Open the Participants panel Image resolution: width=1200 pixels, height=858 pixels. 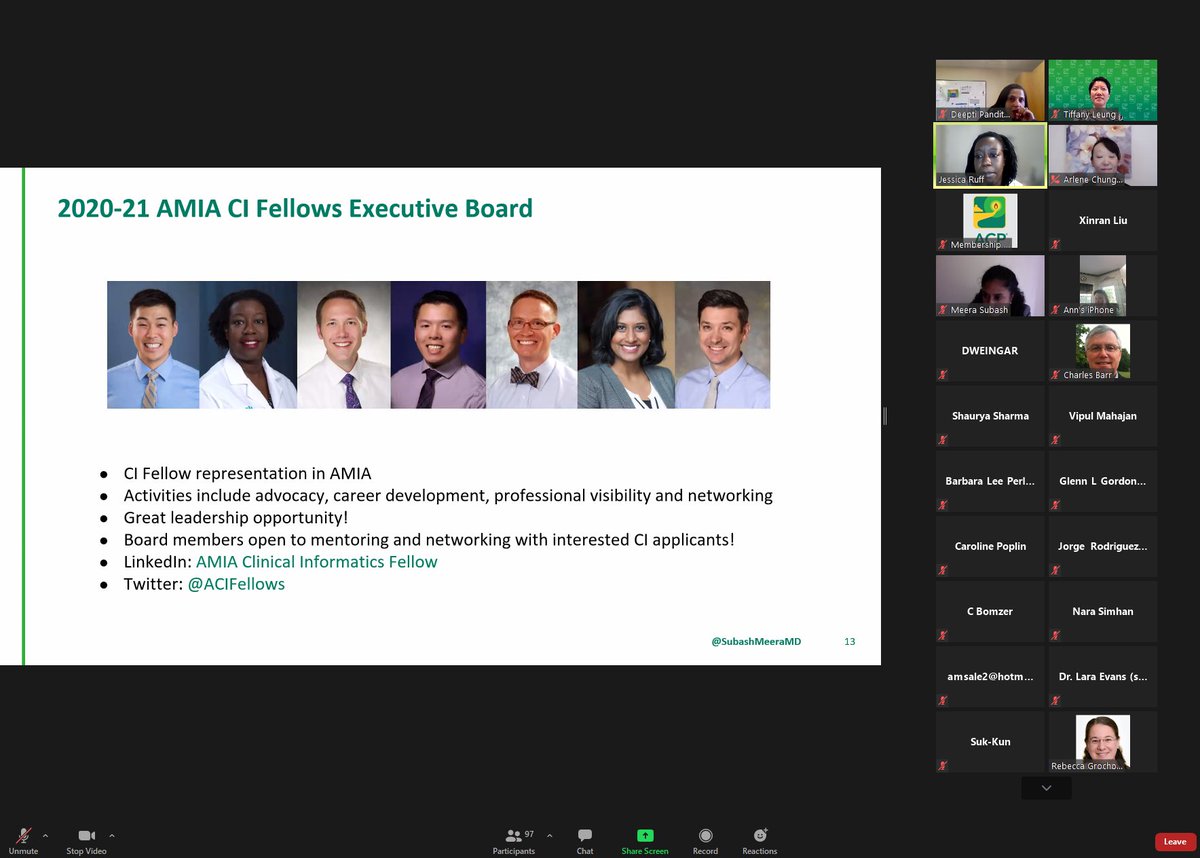click(513, 839)
